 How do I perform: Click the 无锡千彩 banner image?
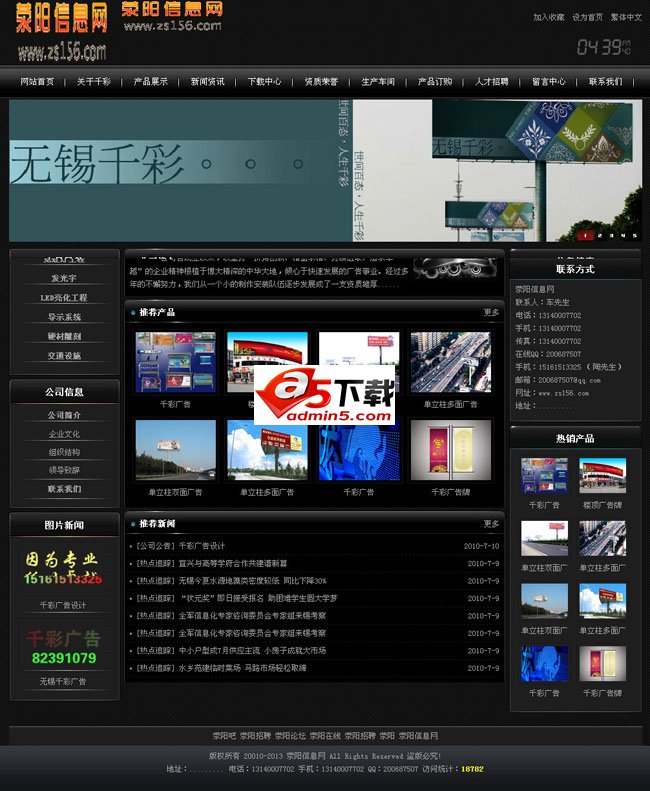tap(325, 171)
